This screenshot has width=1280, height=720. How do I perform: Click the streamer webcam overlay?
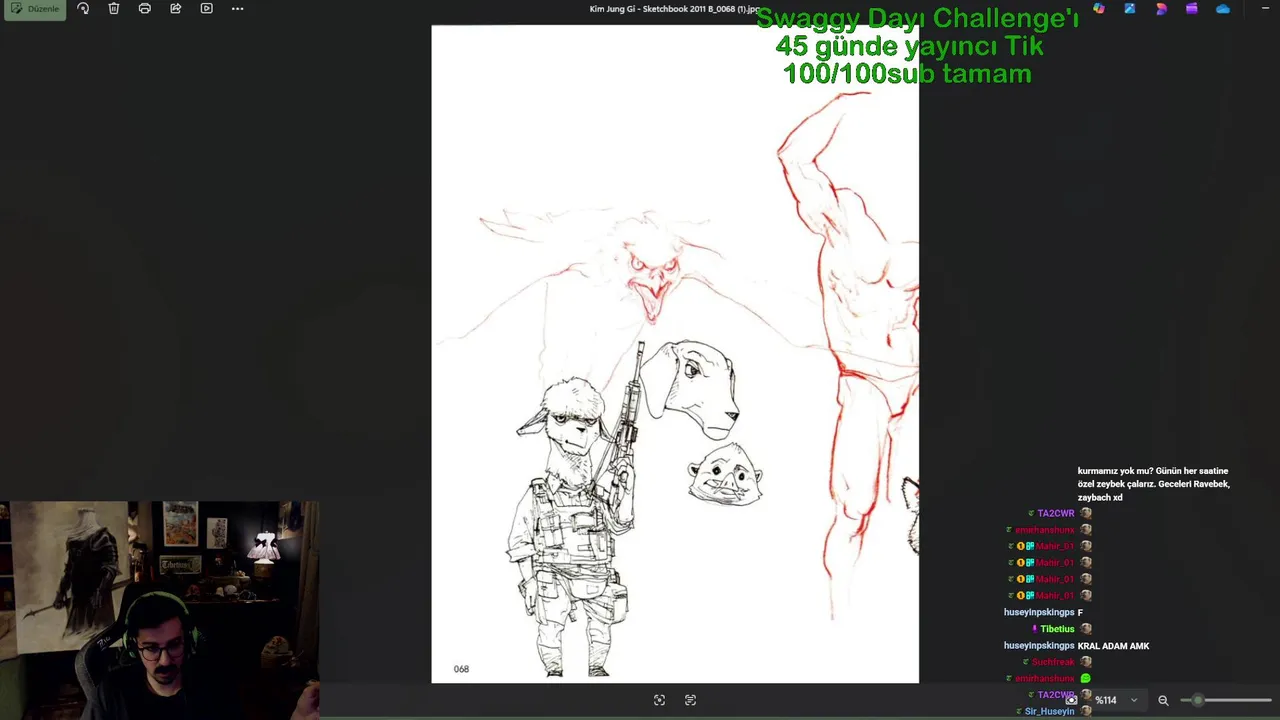point(160,610)
